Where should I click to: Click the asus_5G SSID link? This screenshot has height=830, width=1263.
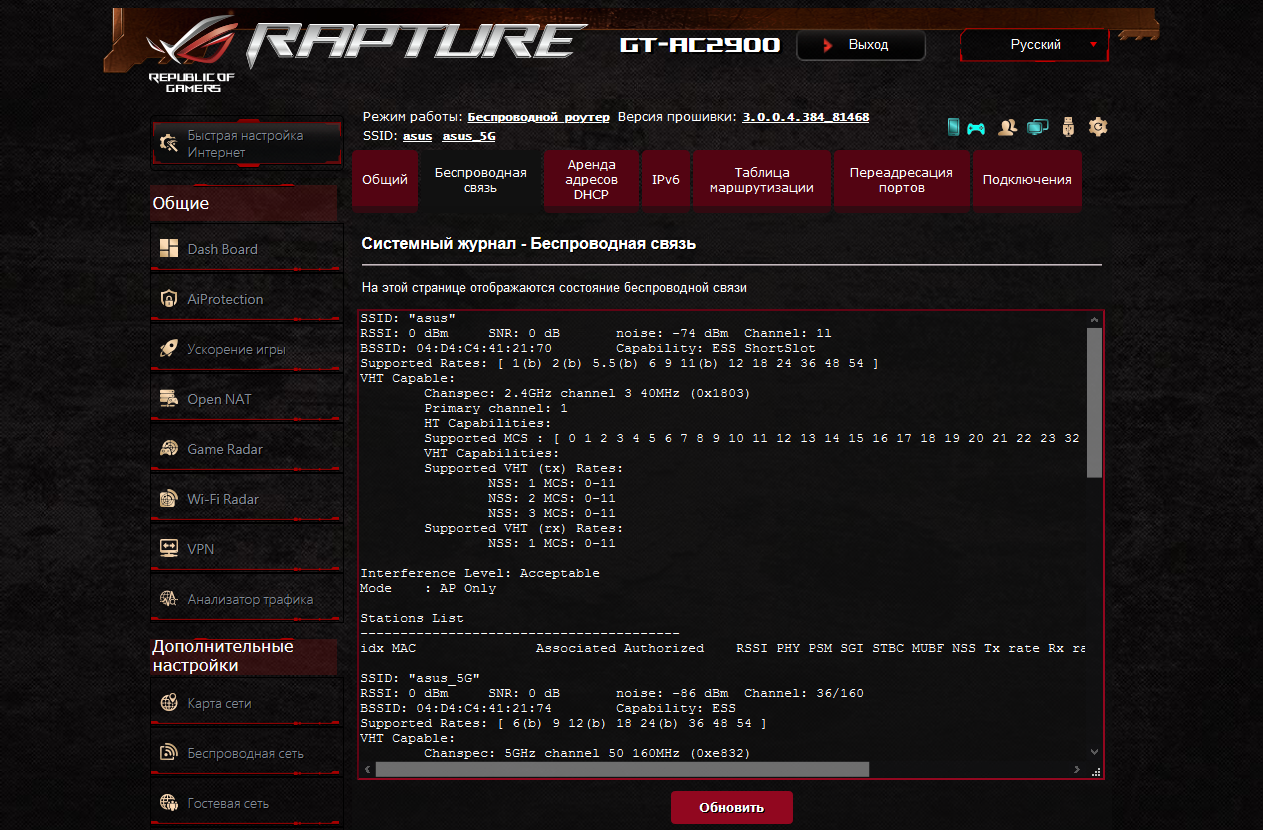[x=469, y=136]
